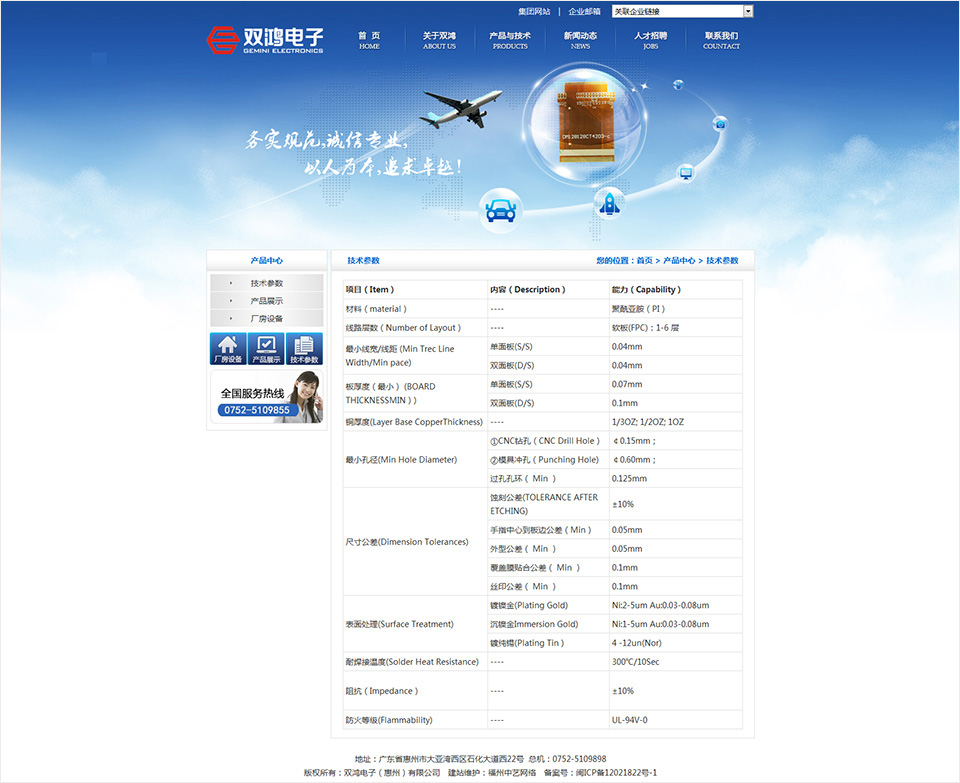Click the car icon in the banner

(x=500, y=208)
